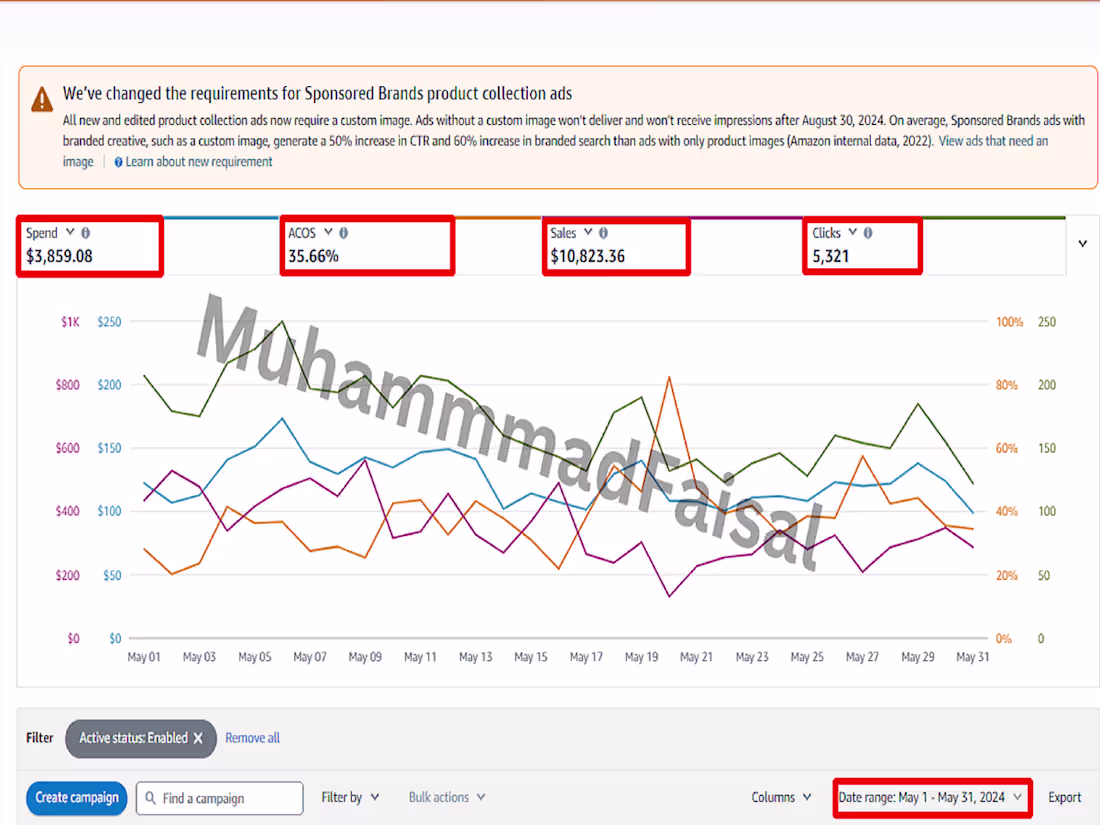
Task: Open the ACOS metric dropdown arrow
Action: pos(328,232)
